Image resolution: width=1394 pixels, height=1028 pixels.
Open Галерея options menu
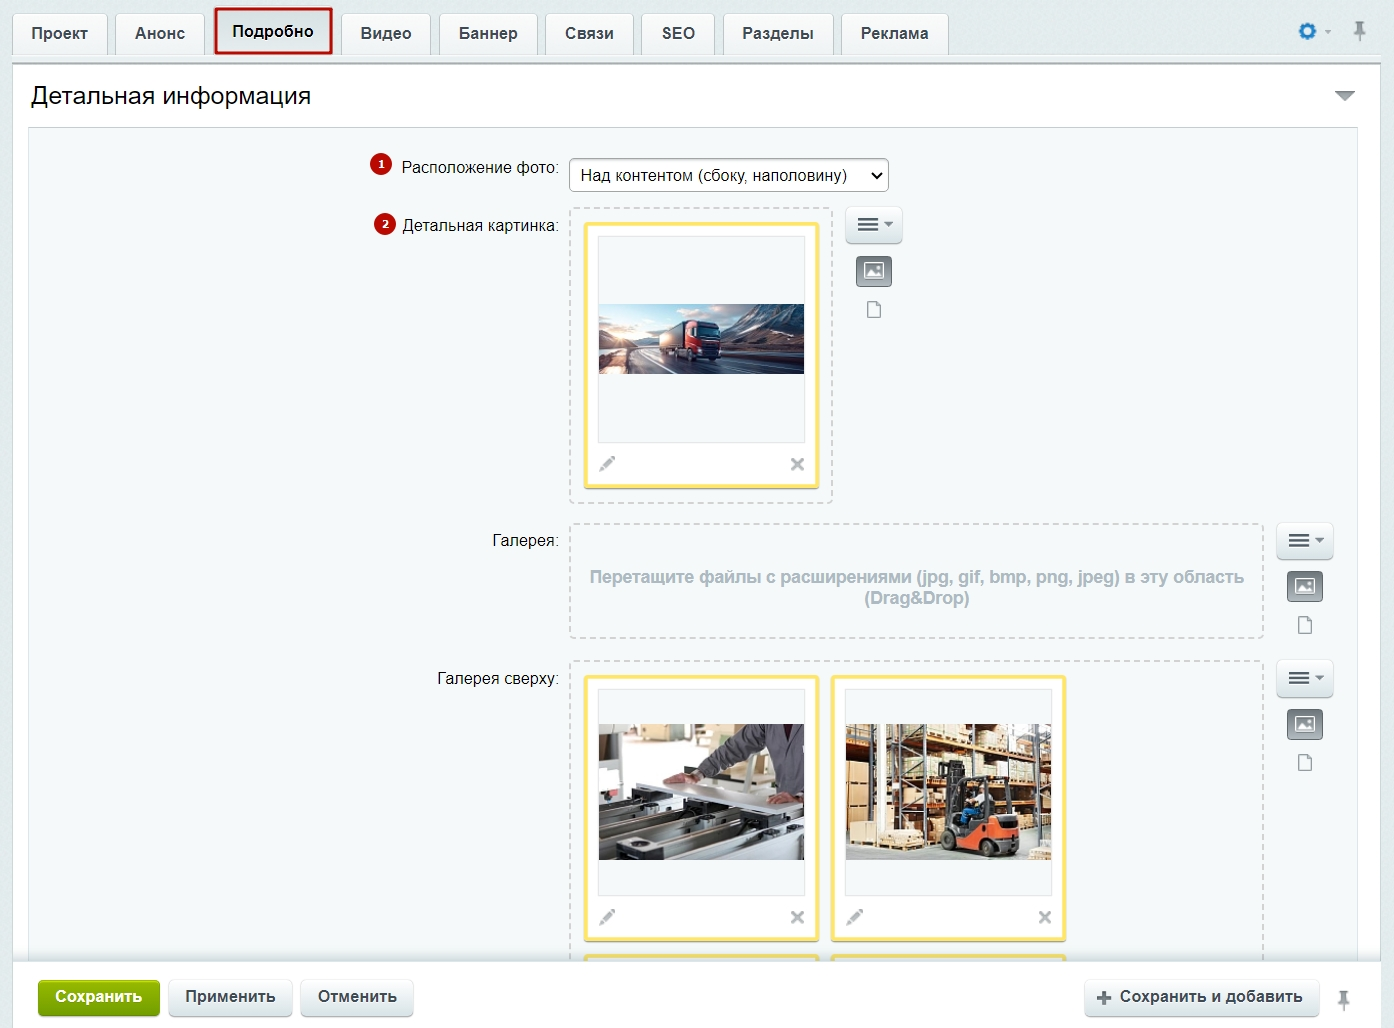[1305, 541]
